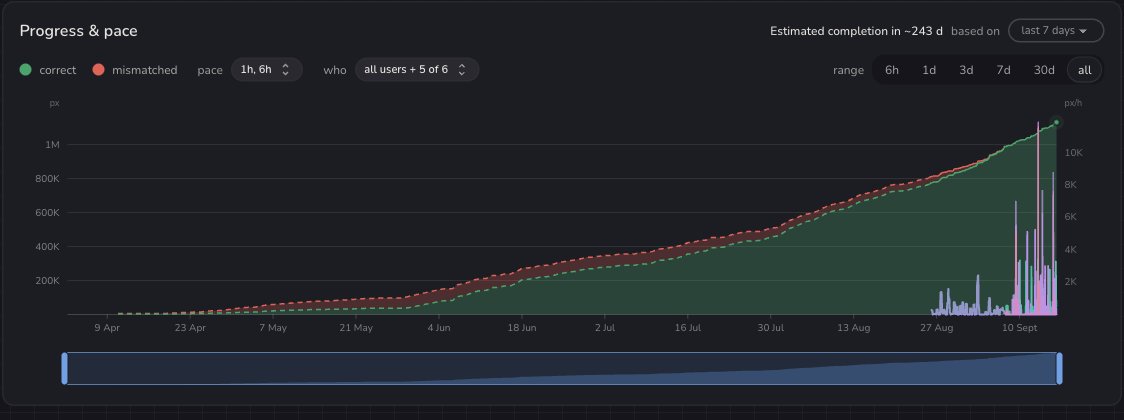Screen dimensions: 1124x420
Task: Click the '4 Jun' axis label
Action: (439, 328)
